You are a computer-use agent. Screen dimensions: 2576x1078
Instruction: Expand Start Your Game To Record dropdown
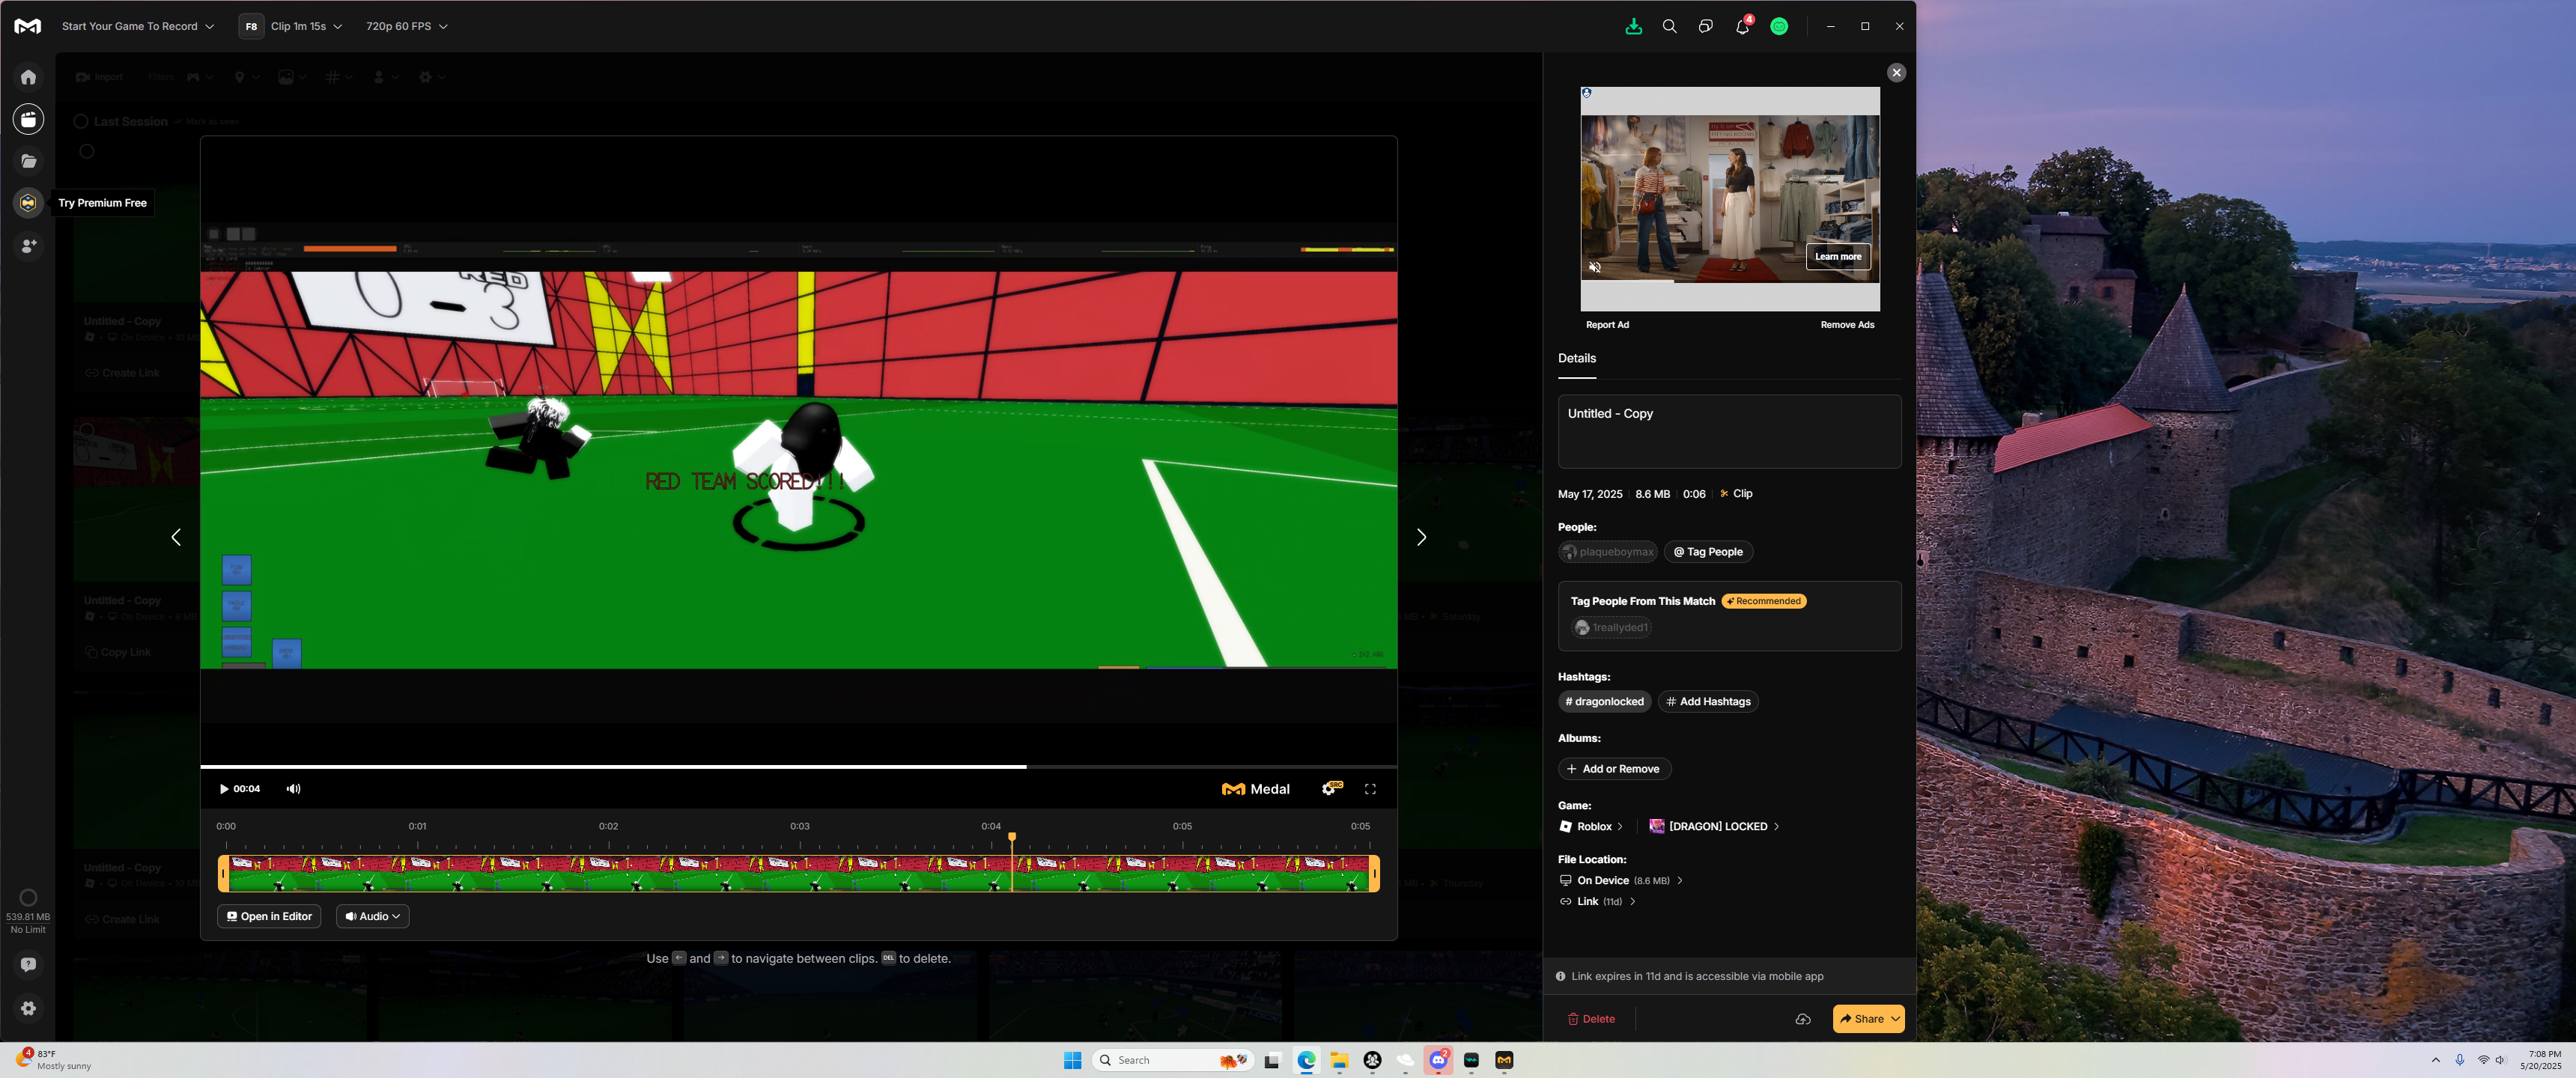137,26
